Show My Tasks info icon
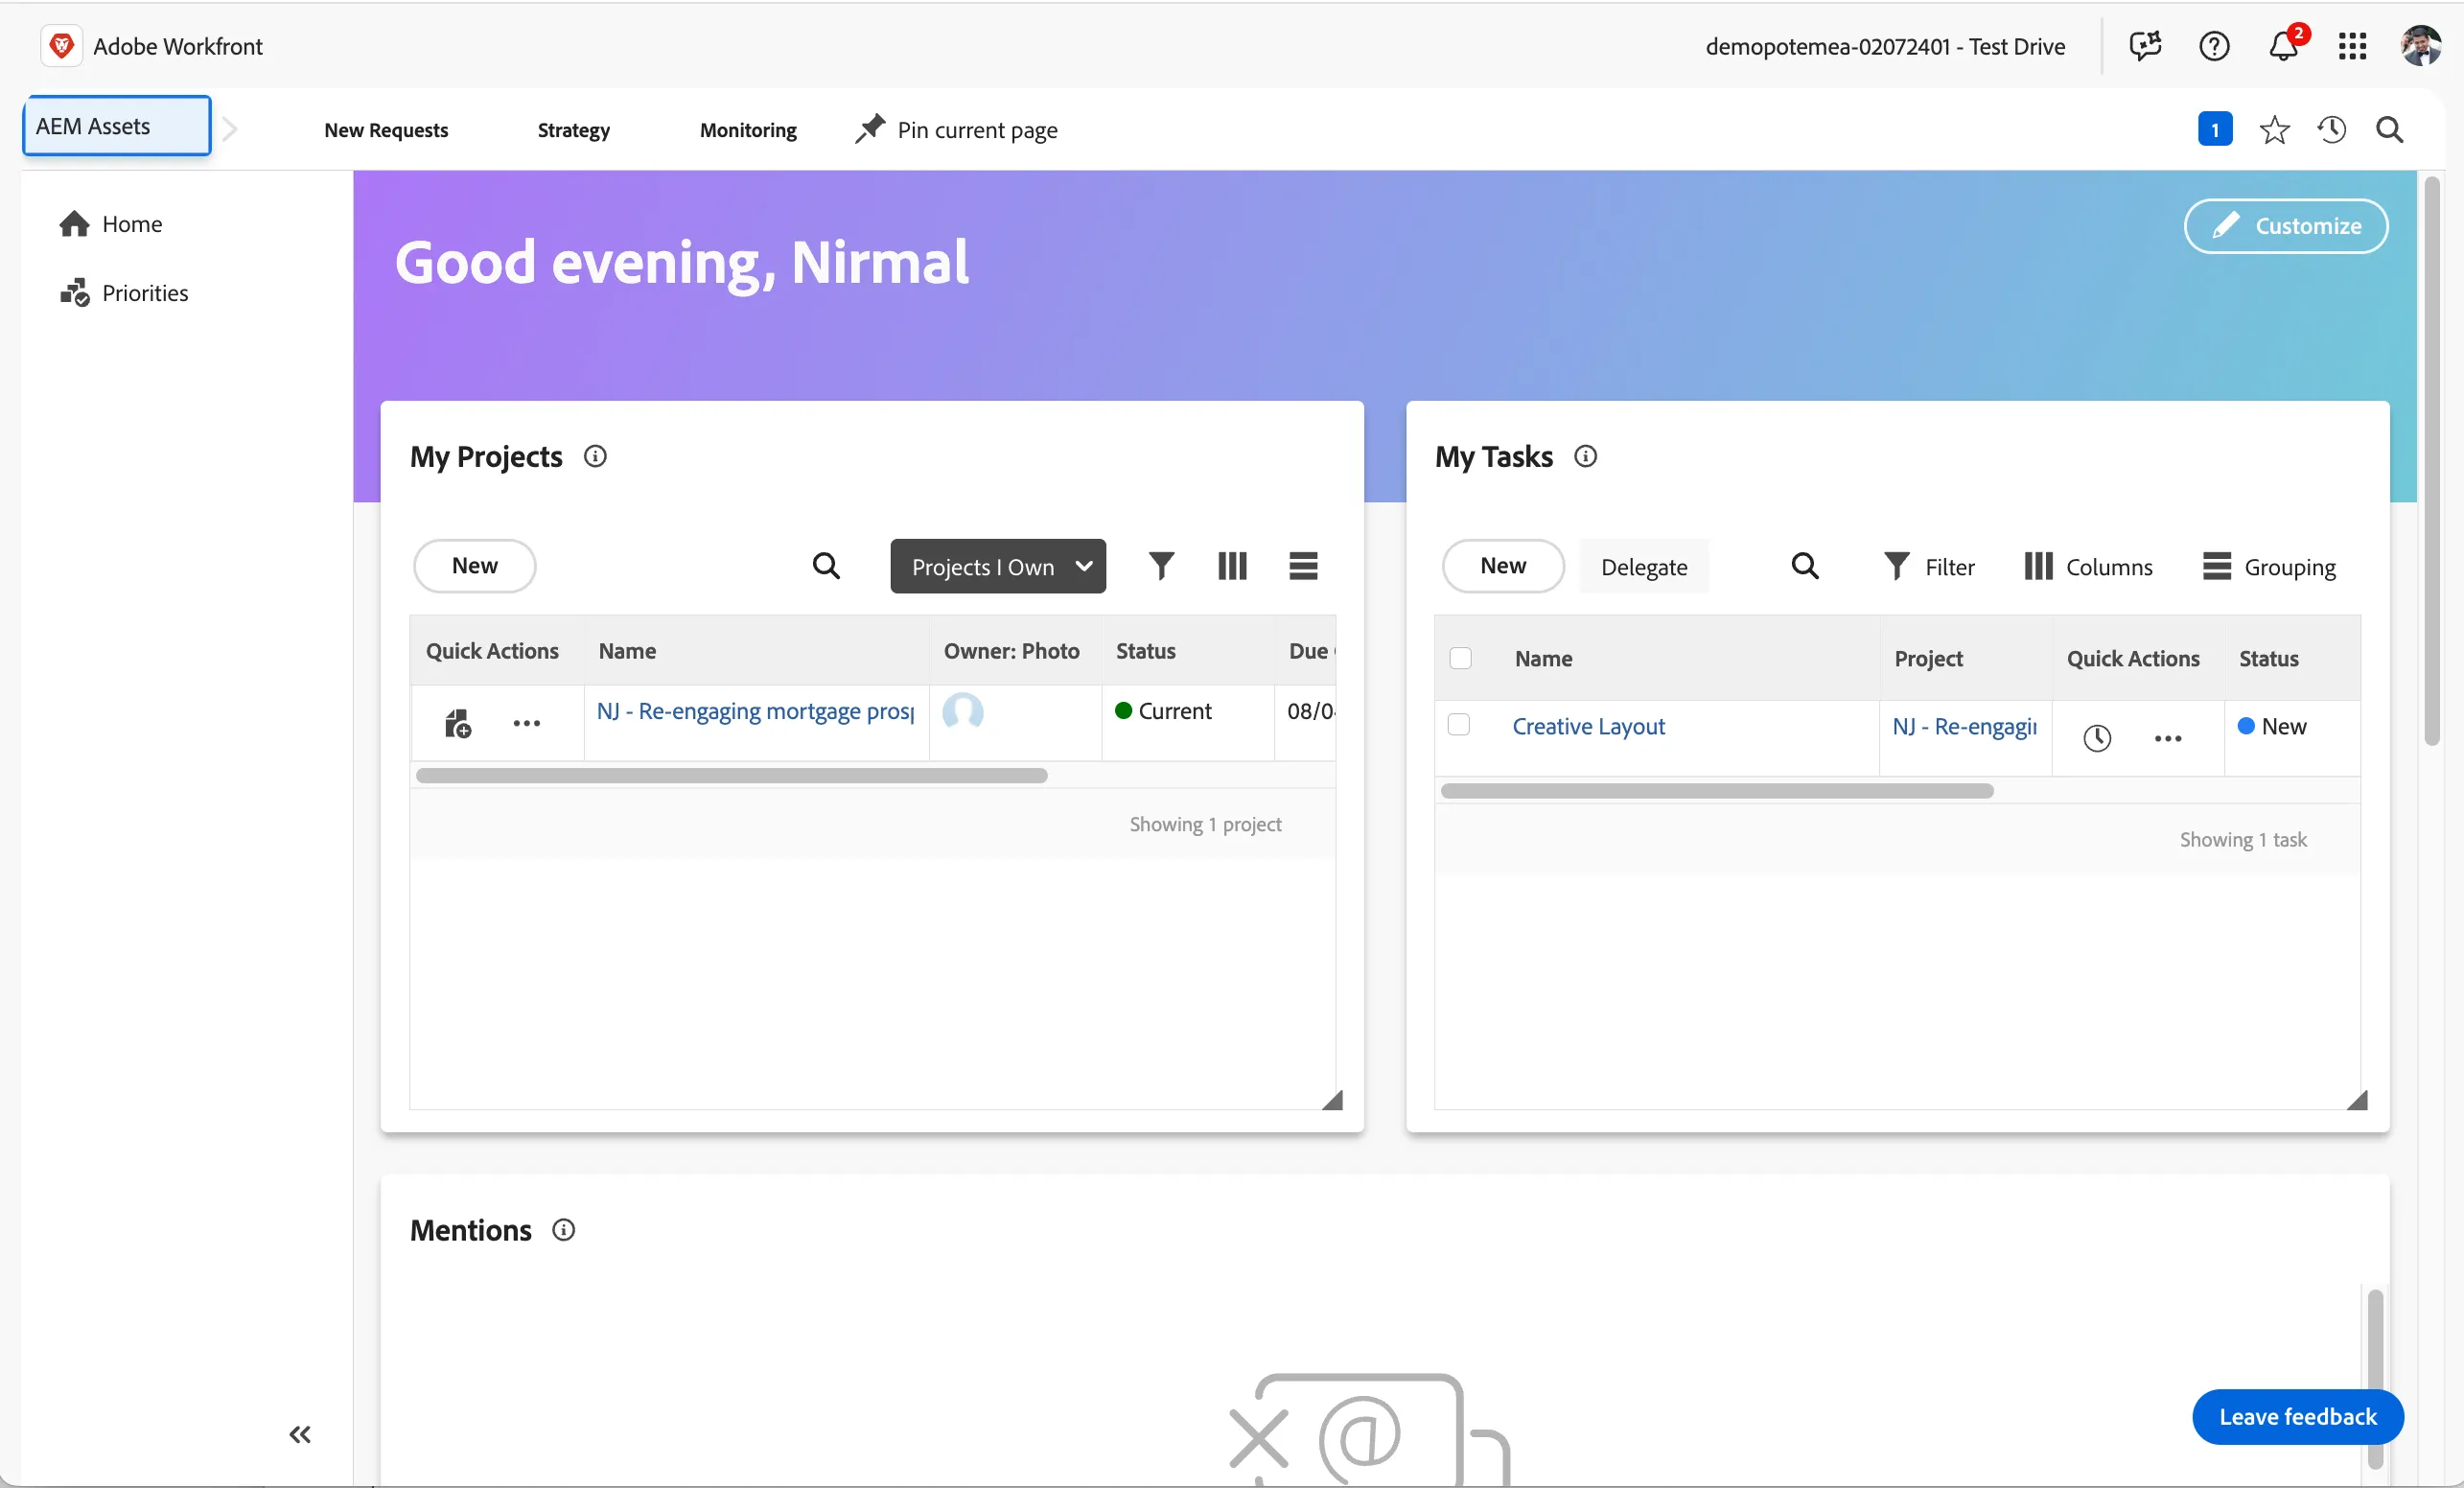Screen dimensions: 2464x1488 point(1585,456)
